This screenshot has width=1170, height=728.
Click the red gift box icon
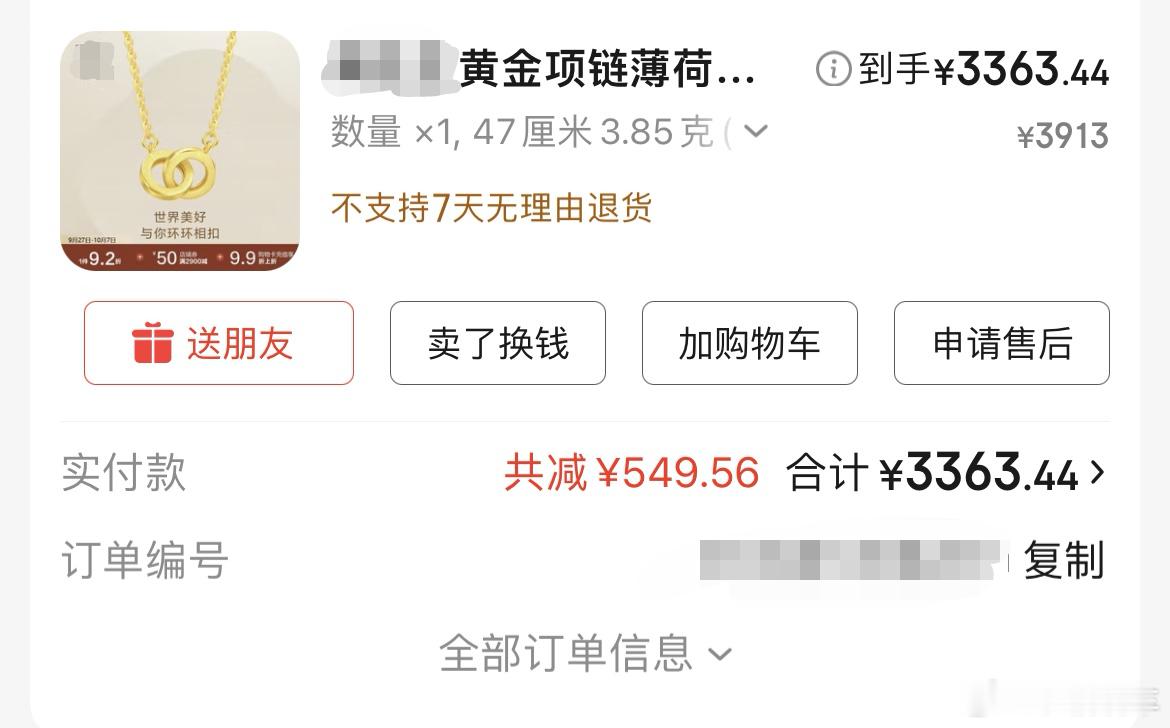(x=153, y=343)
